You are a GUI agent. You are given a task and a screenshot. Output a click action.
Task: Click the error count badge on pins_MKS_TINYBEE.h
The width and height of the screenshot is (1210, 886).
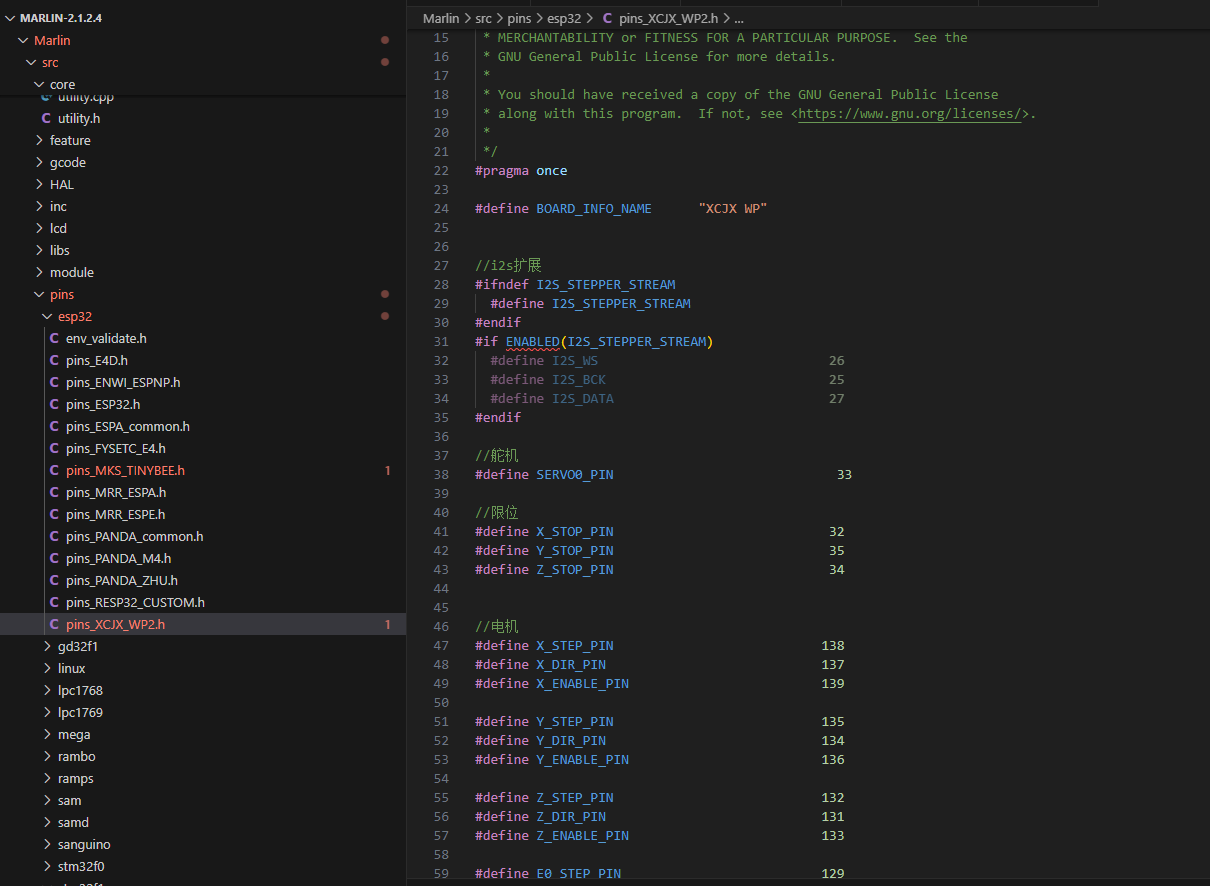click(388, 470)
